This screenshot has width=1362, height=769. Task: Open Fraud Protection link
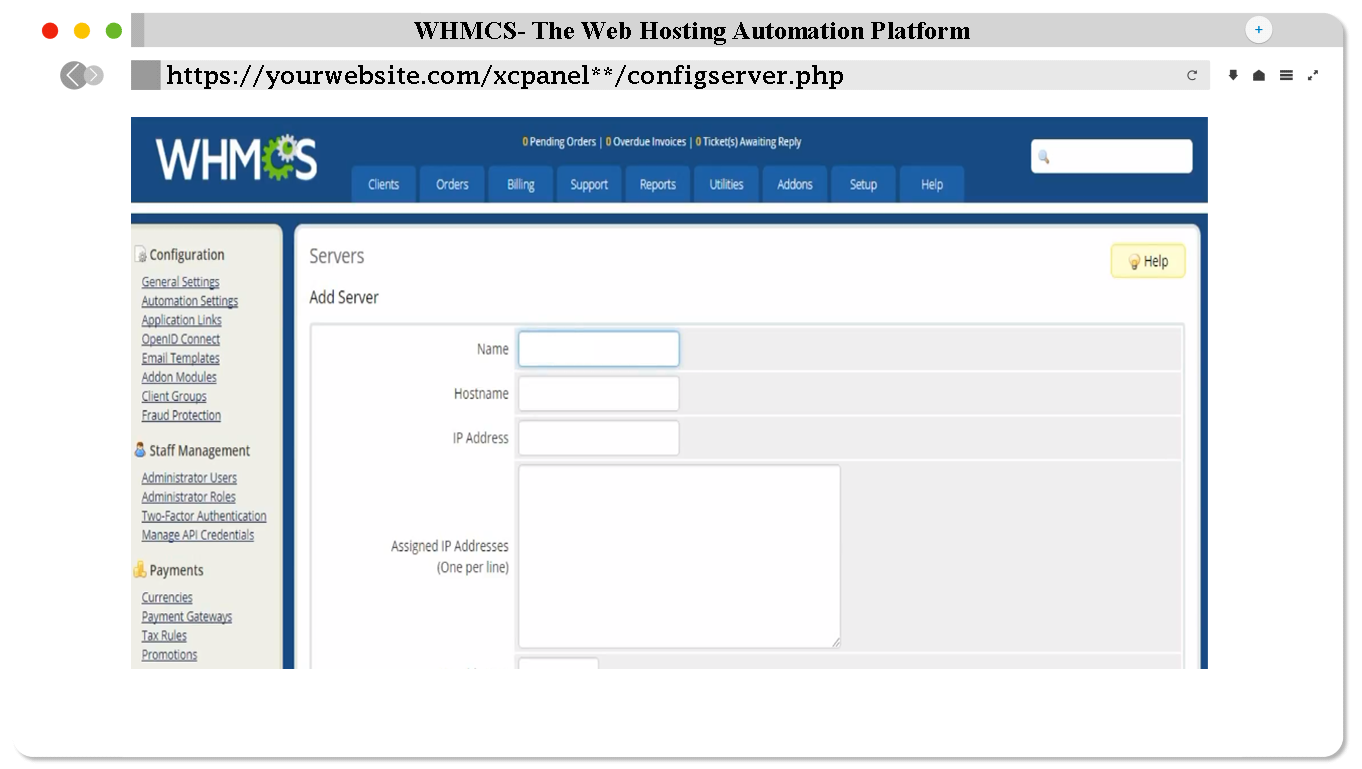tap(181, 415)
